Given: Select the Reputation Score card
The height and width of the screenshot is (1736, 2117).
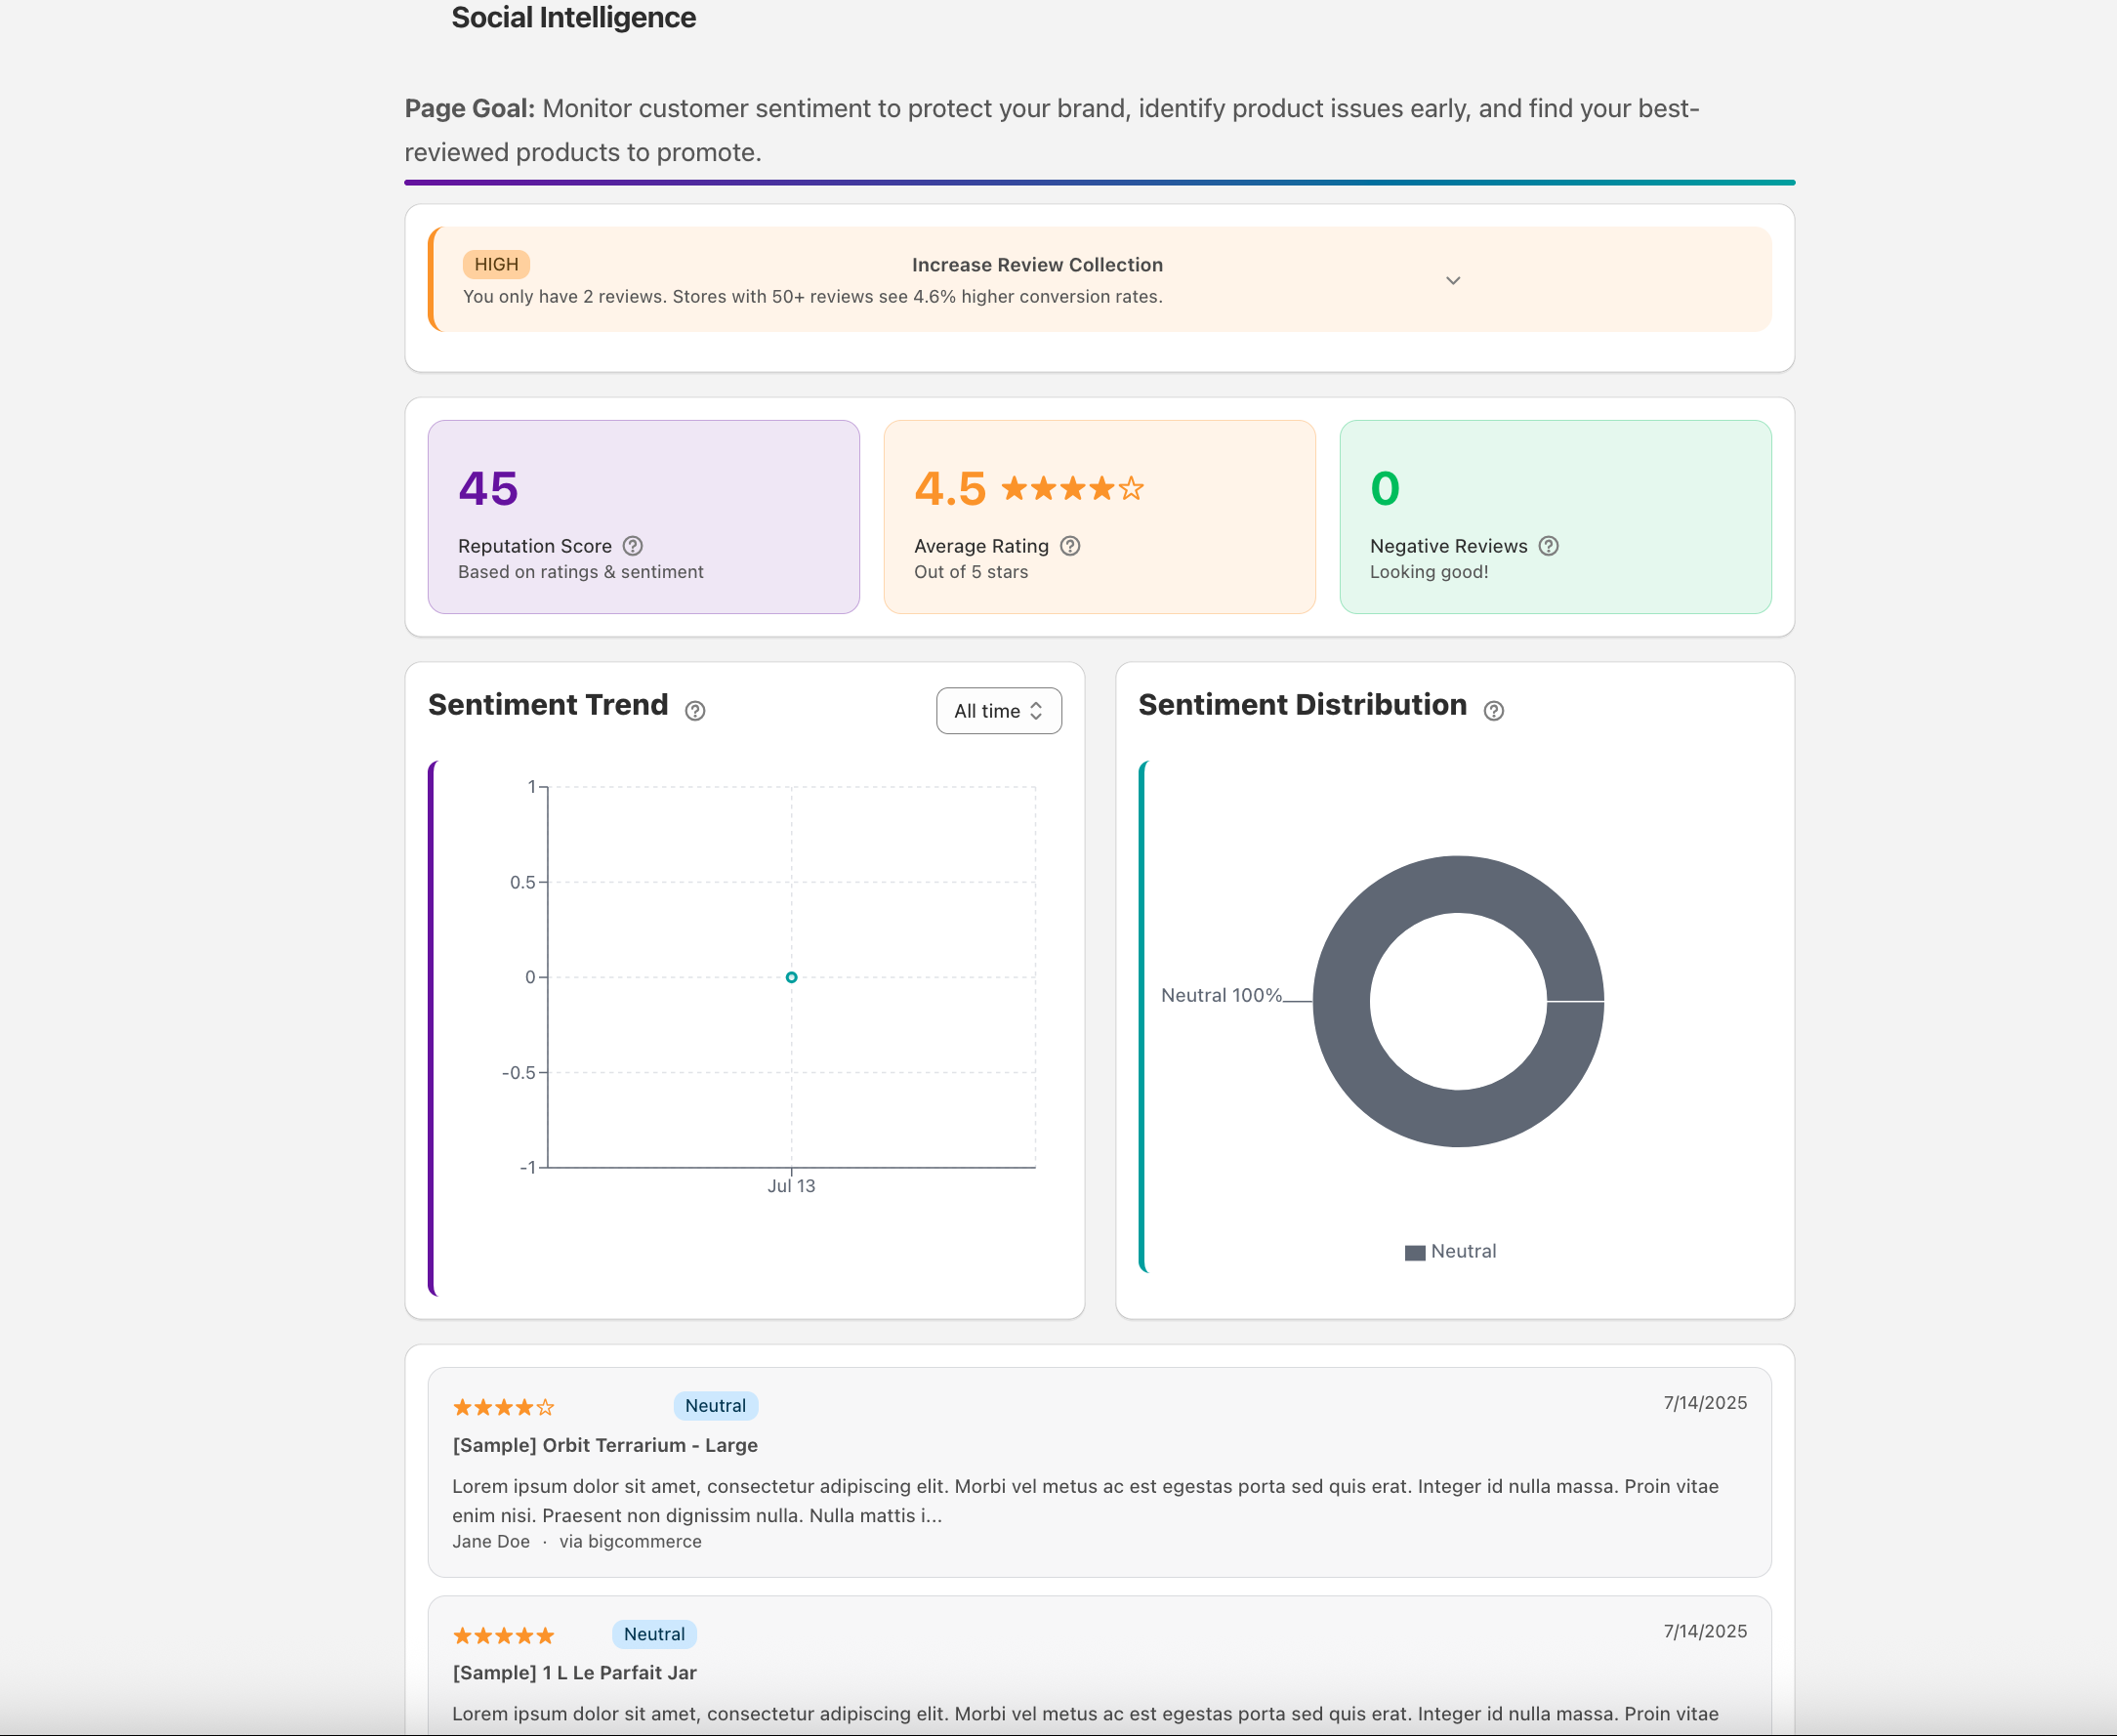Looking at the screenshot, I should 643,516.
